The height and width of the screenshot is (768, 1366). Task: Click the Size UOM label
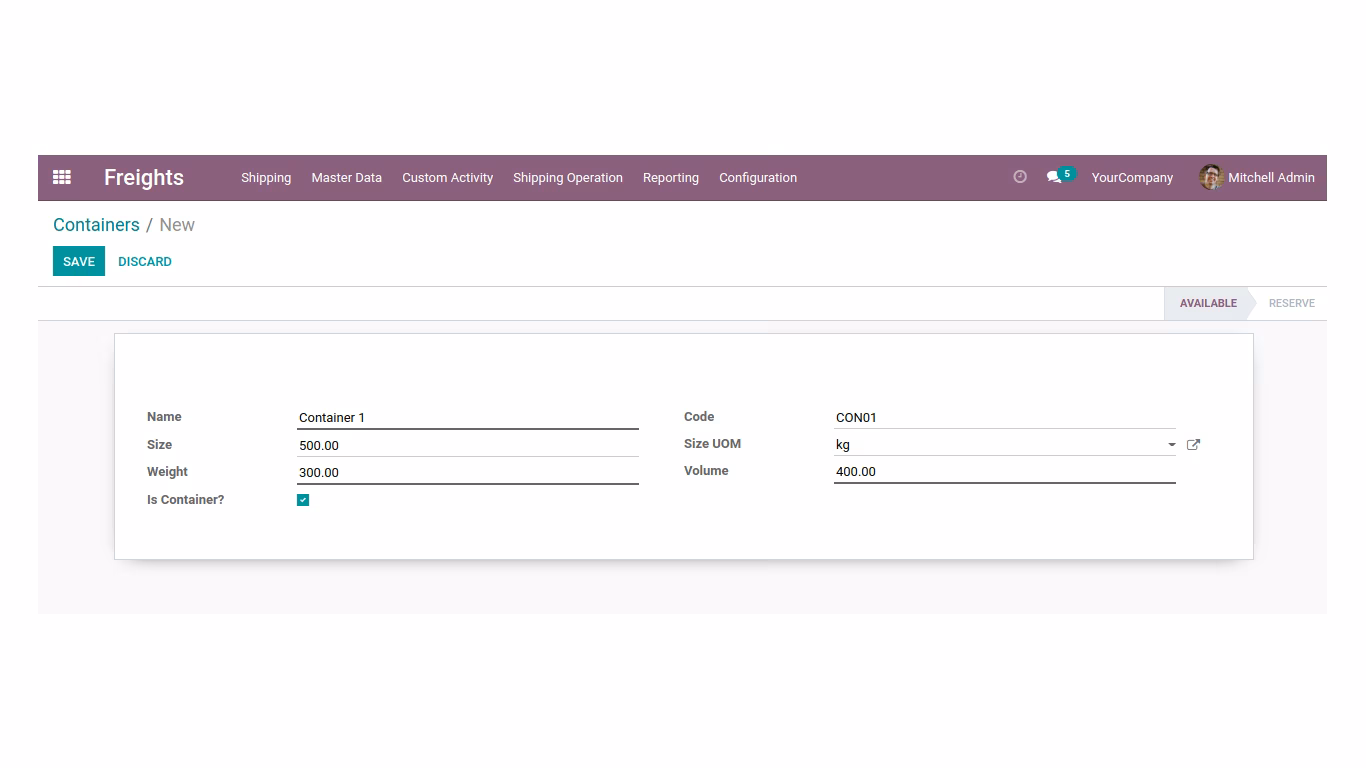coord(712,444)
